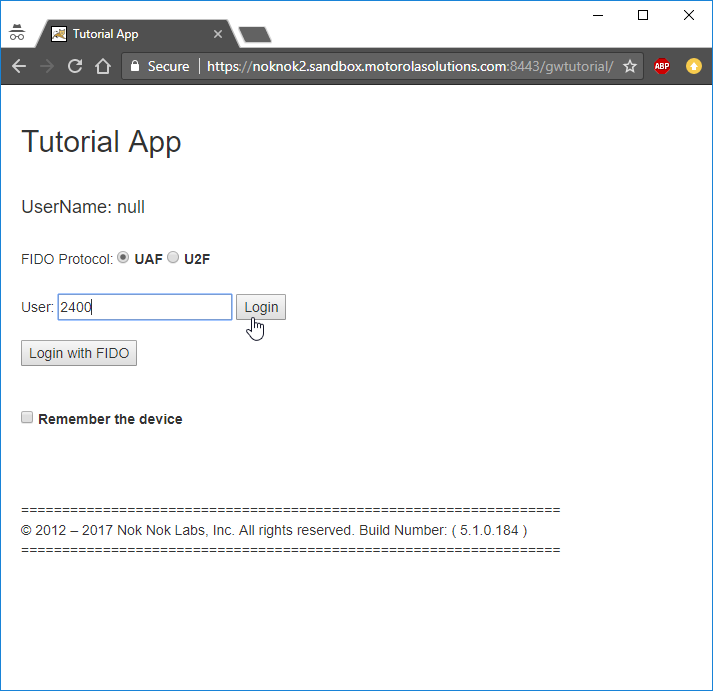Click the FIDO Protocol: label

(67, 259)
